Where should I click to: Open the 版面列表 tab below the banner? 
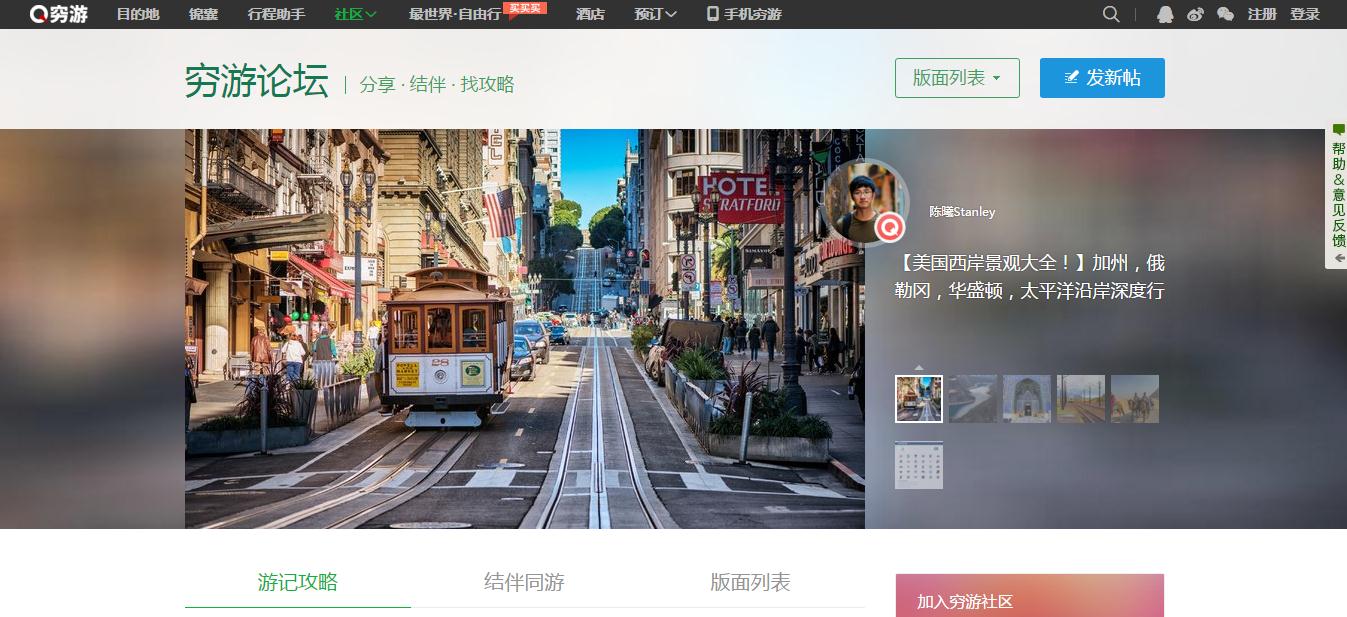click(750, 582)
